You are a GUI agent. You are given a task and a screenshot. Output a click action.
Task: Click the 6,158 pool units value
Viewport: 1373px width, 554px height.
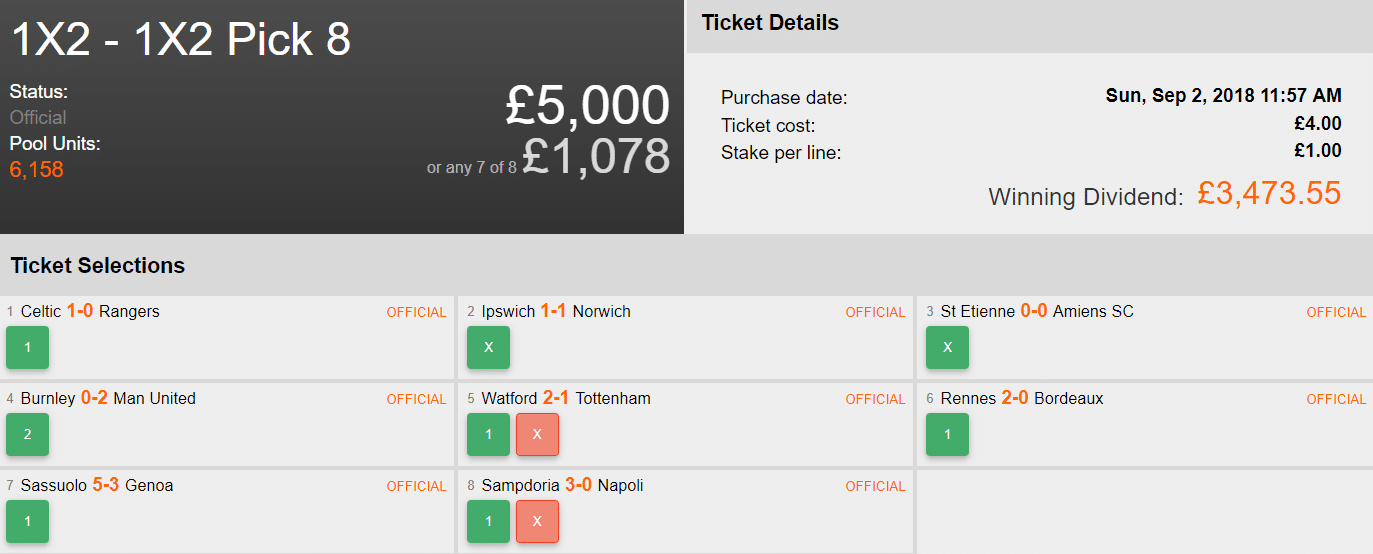(x=37, y=170)
